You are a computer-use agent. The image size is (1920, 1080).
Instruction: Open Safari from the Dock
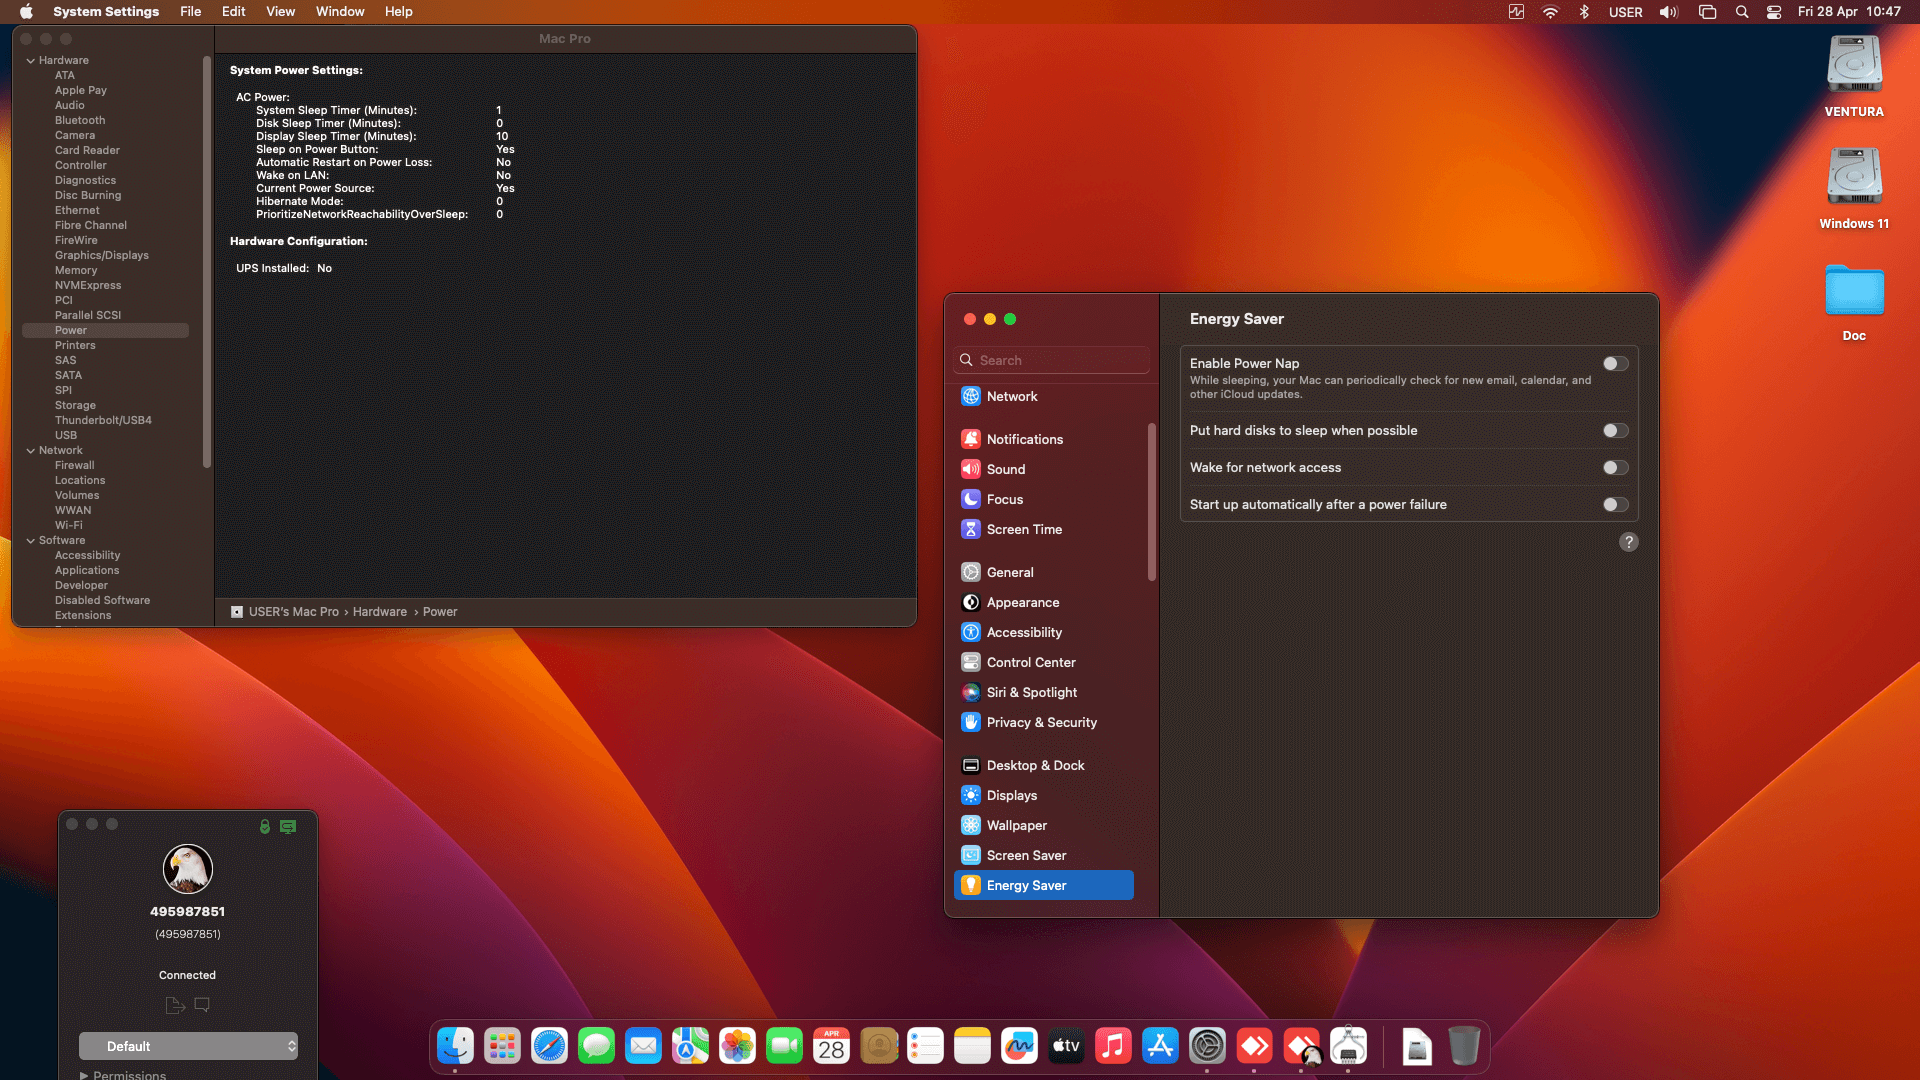[549, 1046]
